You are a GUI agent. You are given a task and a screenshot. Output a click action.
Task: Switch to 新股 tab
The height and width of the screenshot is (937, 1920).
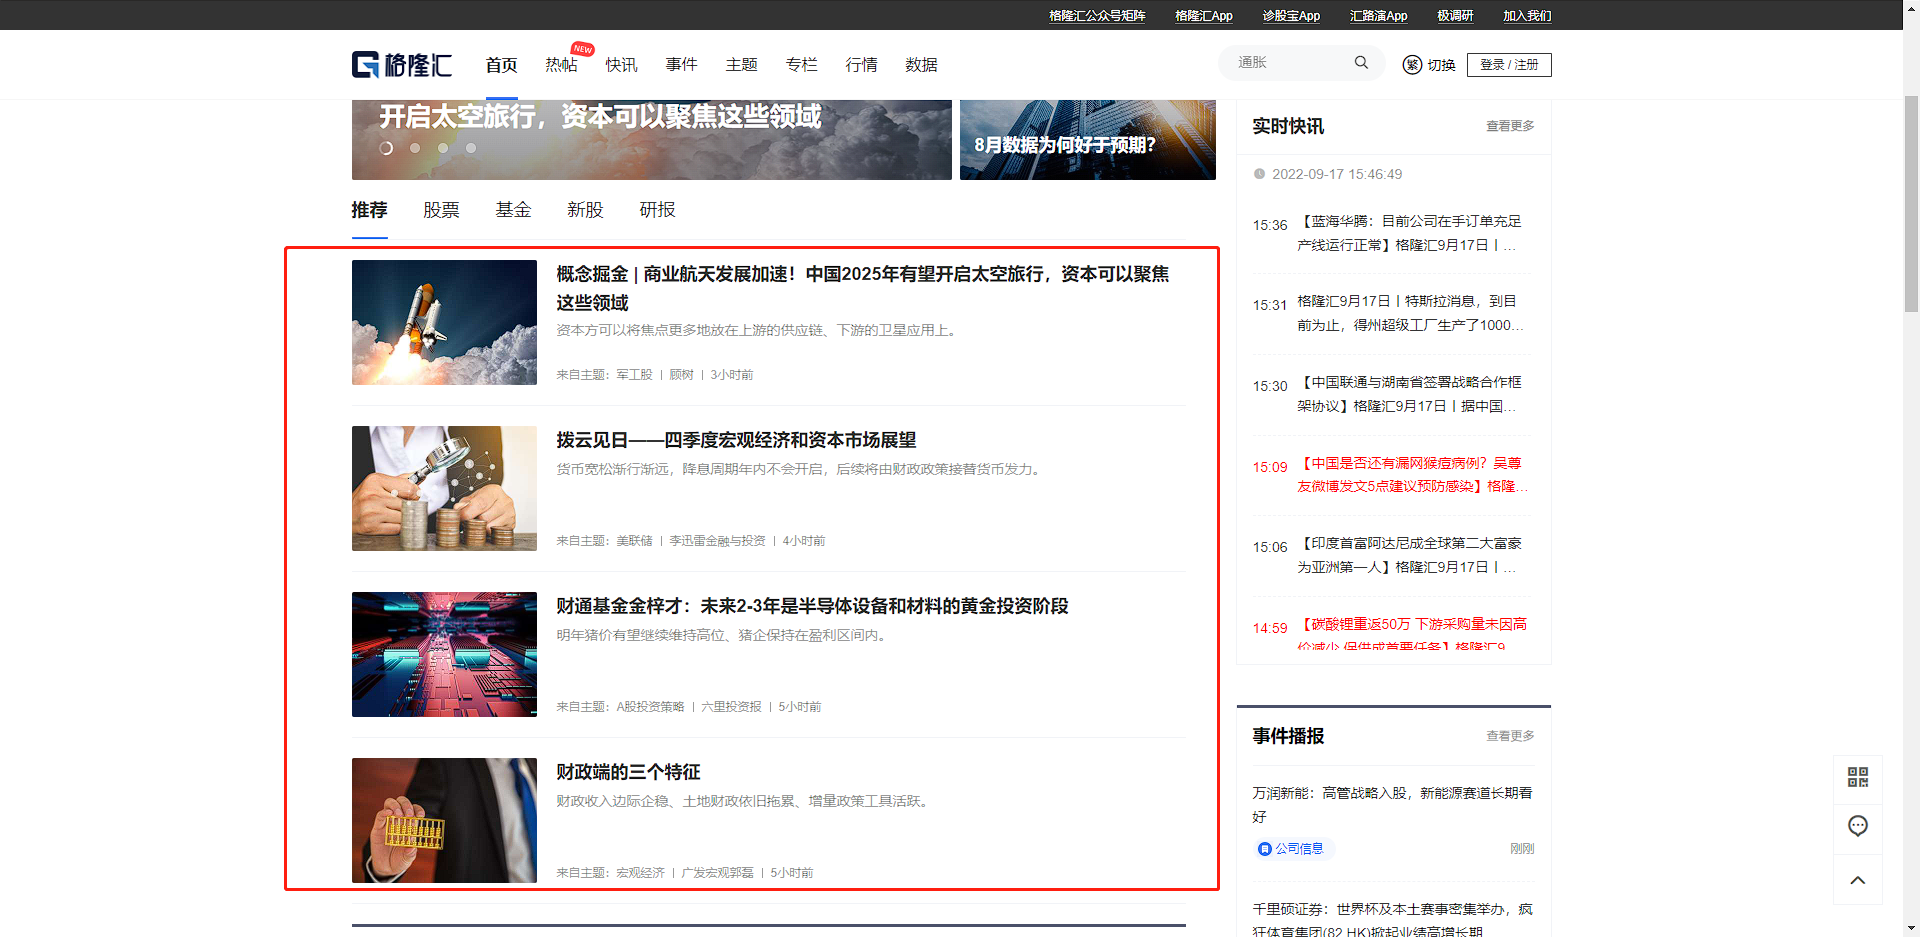coord(585,210)
